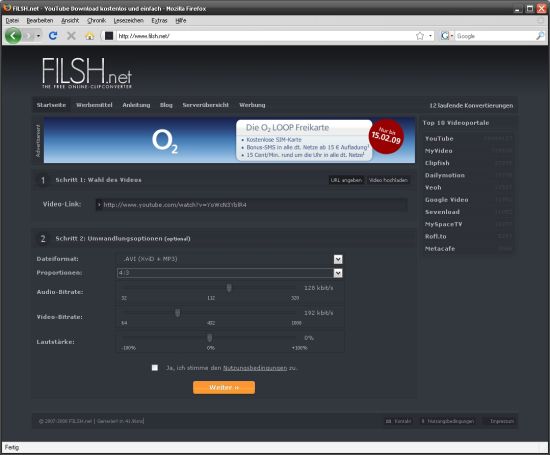Tick the Nutzungsbedingungen agreement checkbox

point(155,368)
